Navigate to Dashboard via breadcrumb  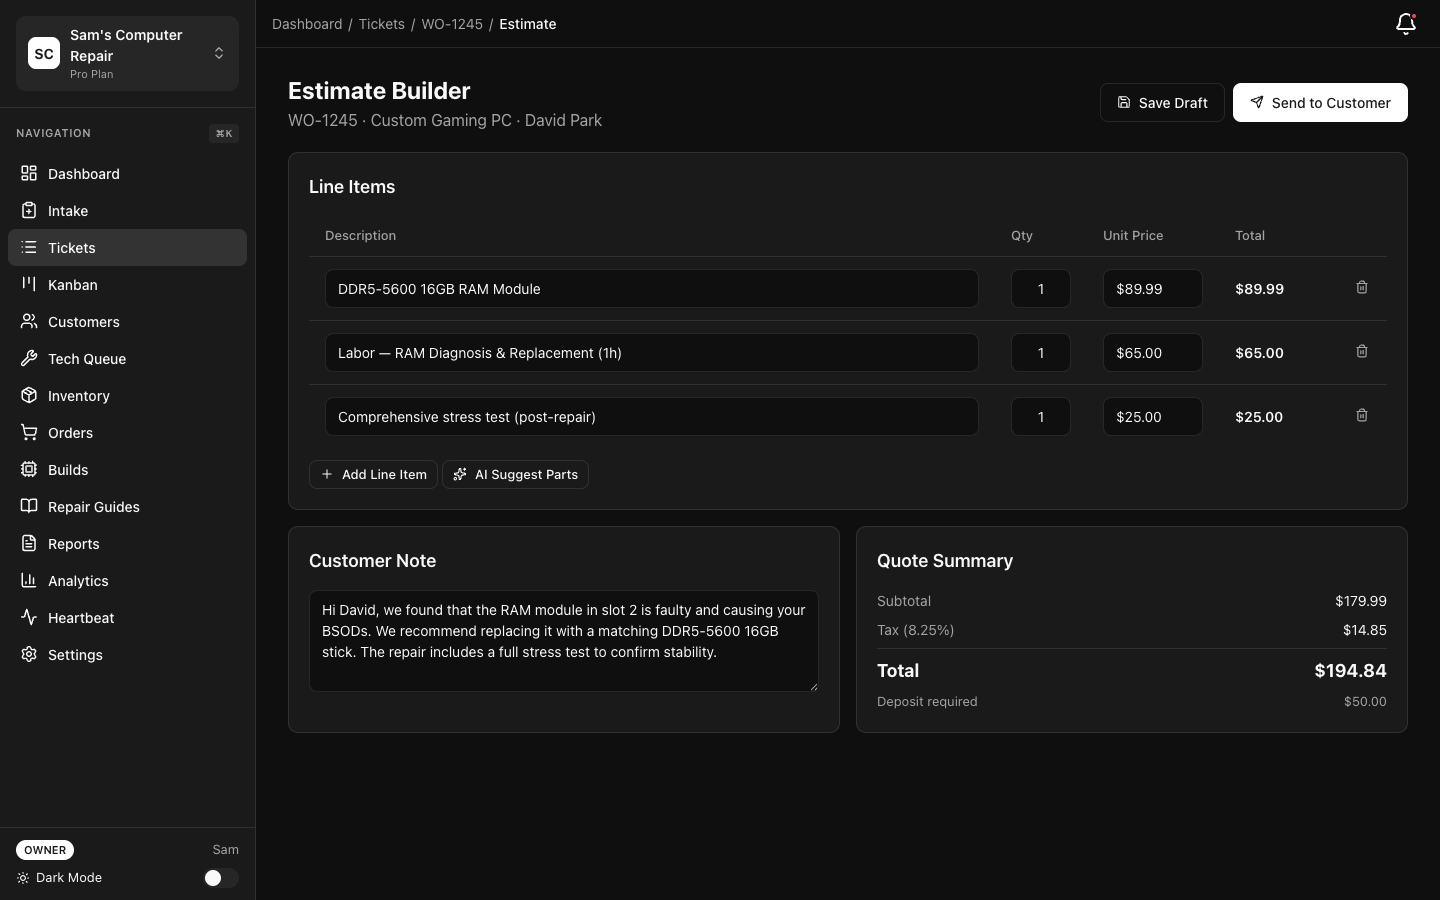[307, 24]
